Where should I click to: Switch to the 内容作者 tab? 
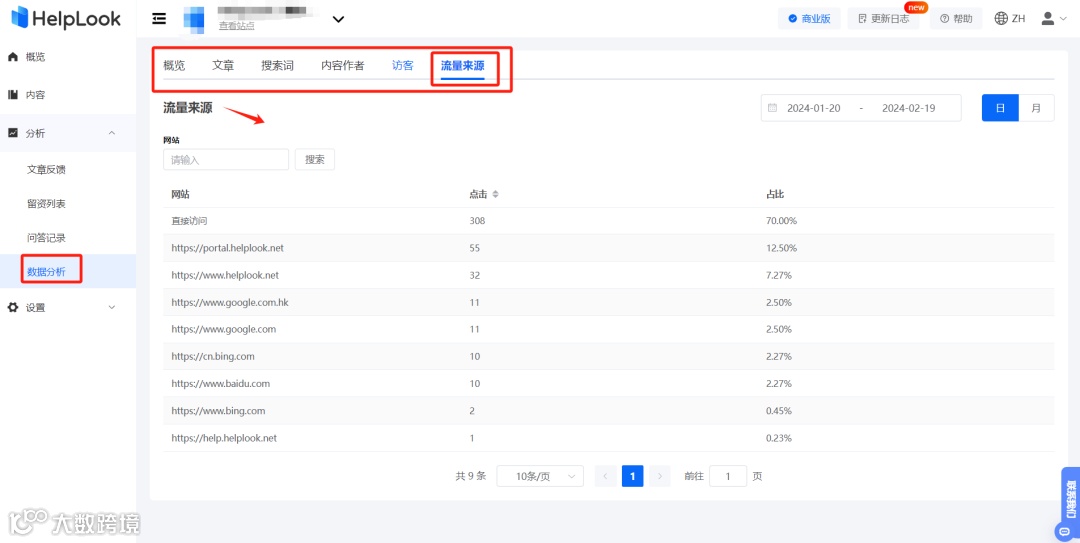[x=342, y=65]
